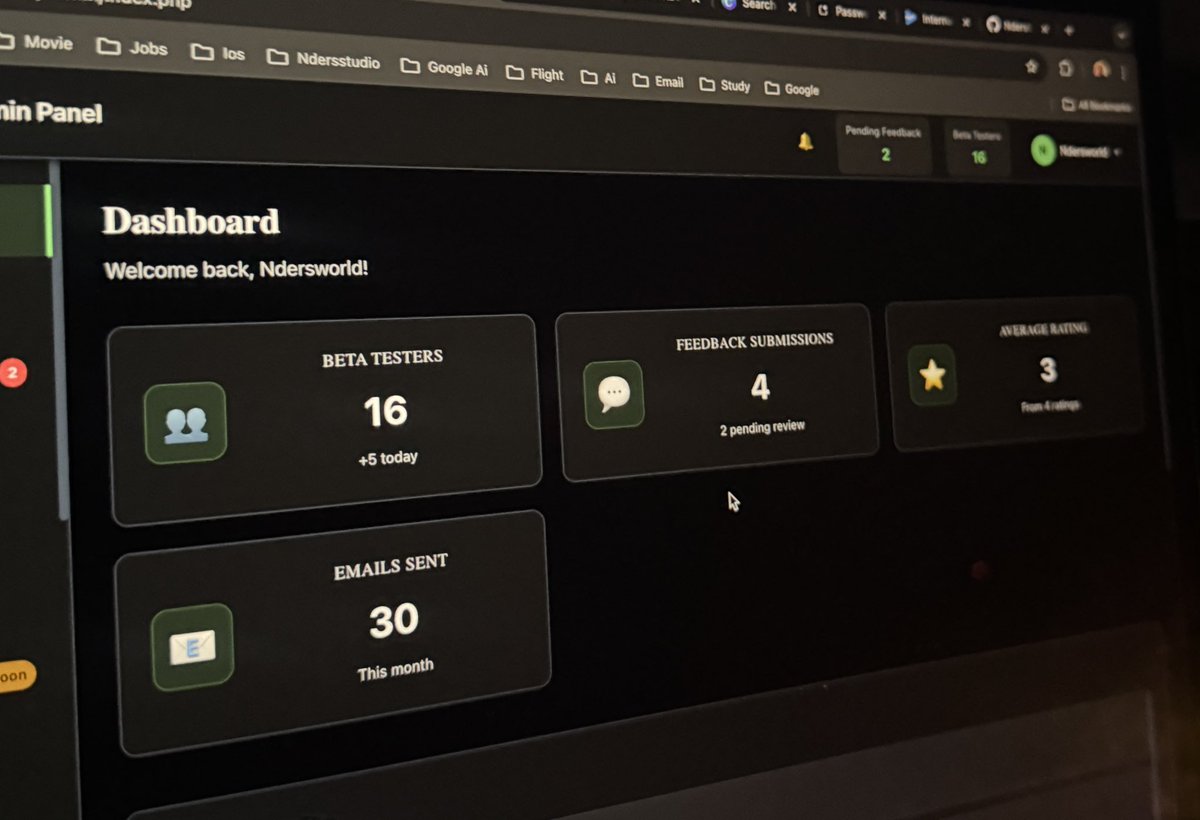Close the Passw... browser tab
The height and width of the screenshot is (820, 1200).
[x=882, y=15]
